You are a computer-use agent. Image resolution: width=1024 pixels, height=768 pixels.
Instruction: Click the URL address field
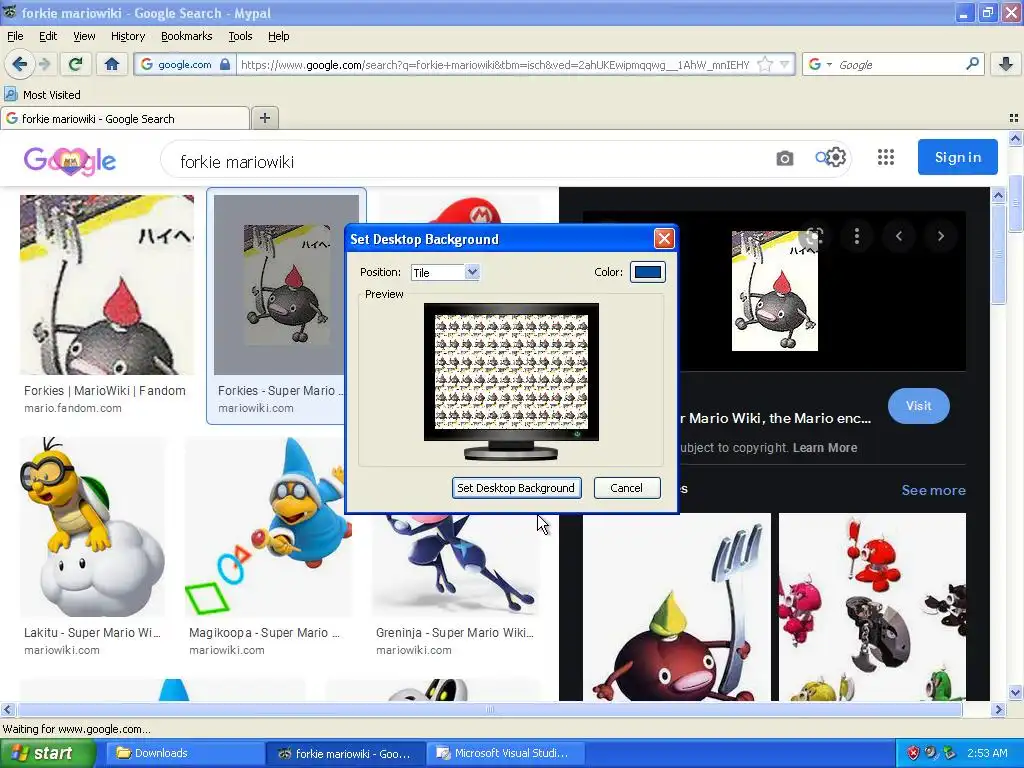(x=496, y=64)
